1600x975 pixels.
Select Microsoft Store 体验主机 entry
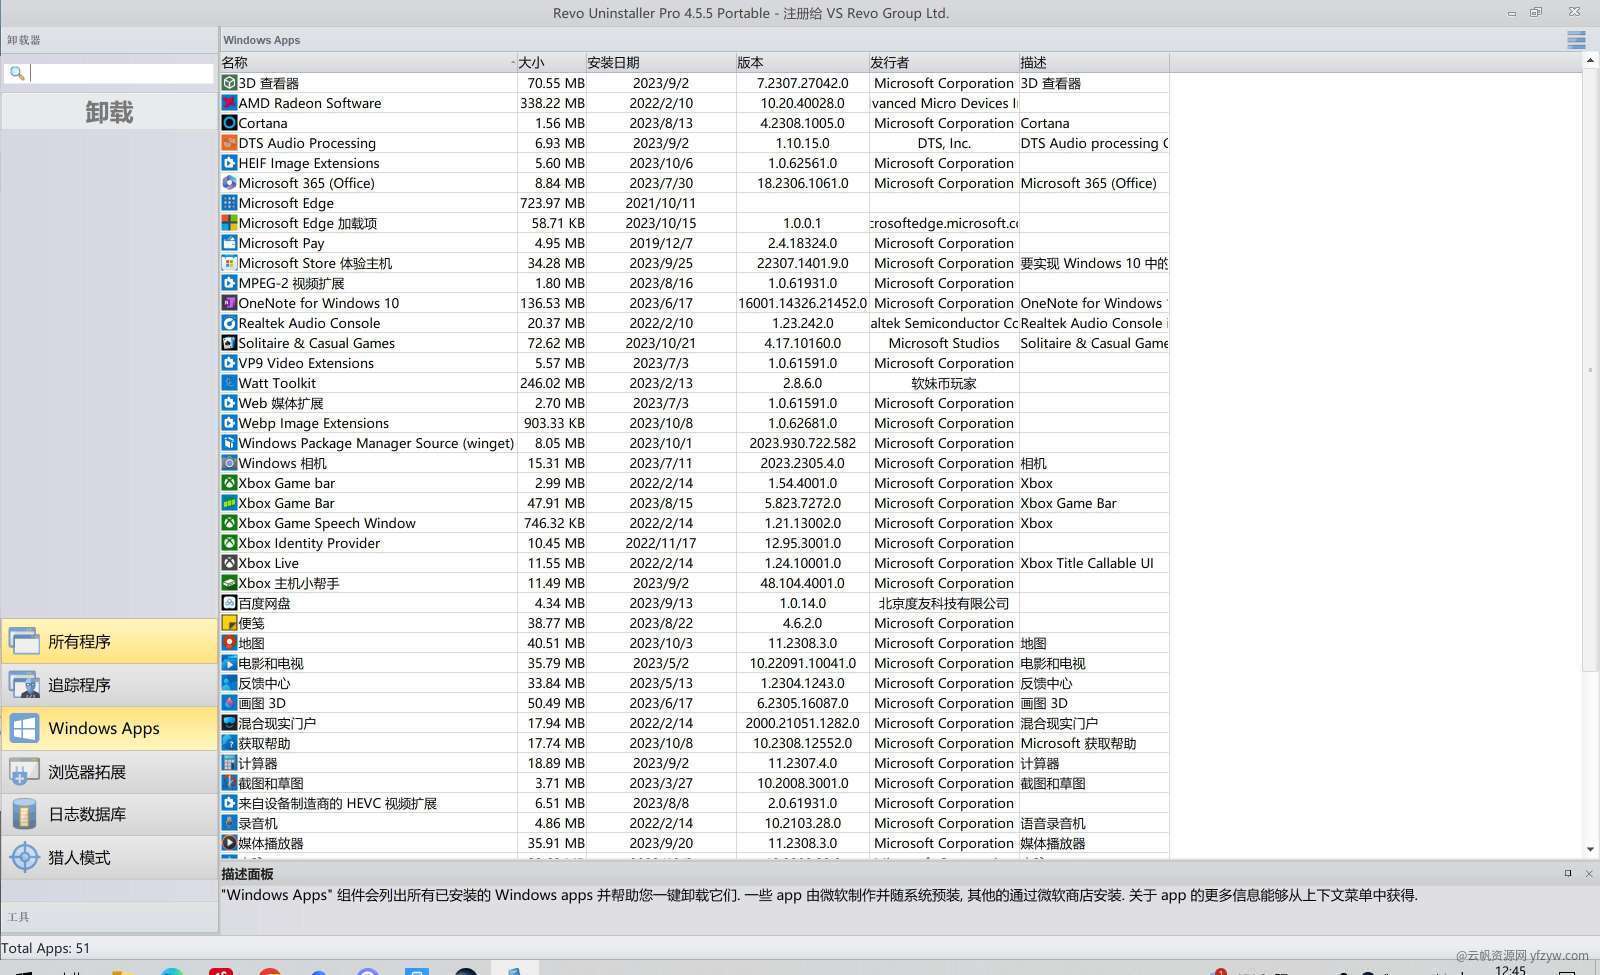(x=694, y=263)
